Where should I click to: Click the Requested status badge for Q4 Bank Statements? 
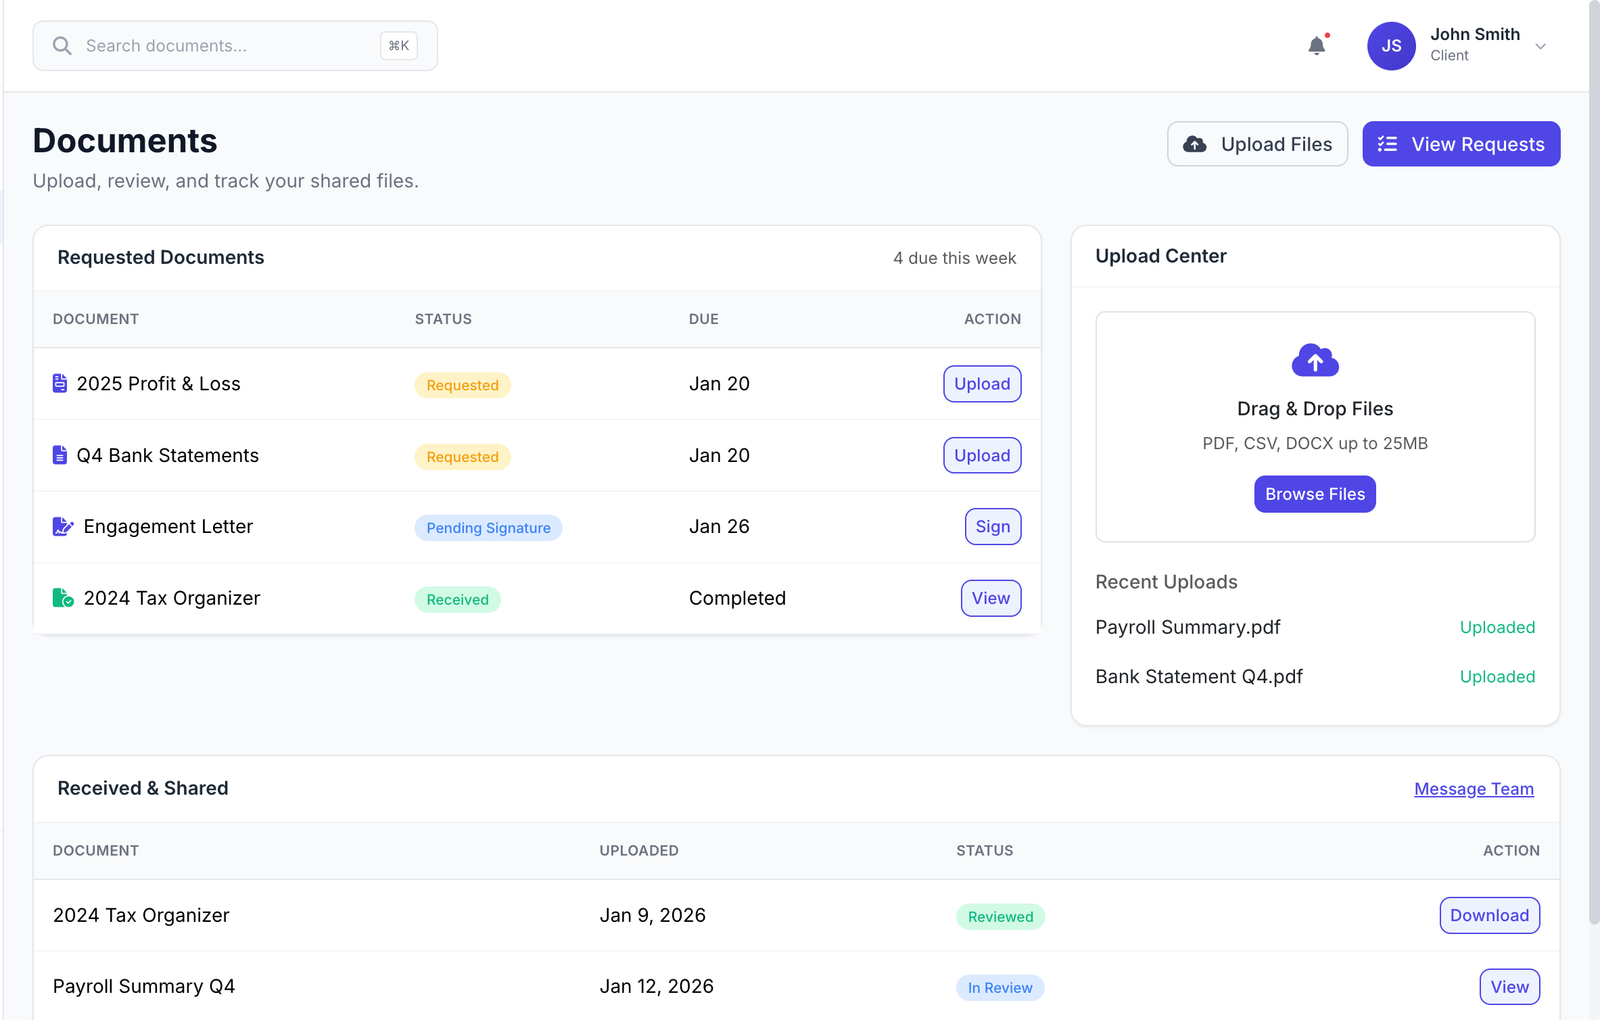[x=462, y=456]
